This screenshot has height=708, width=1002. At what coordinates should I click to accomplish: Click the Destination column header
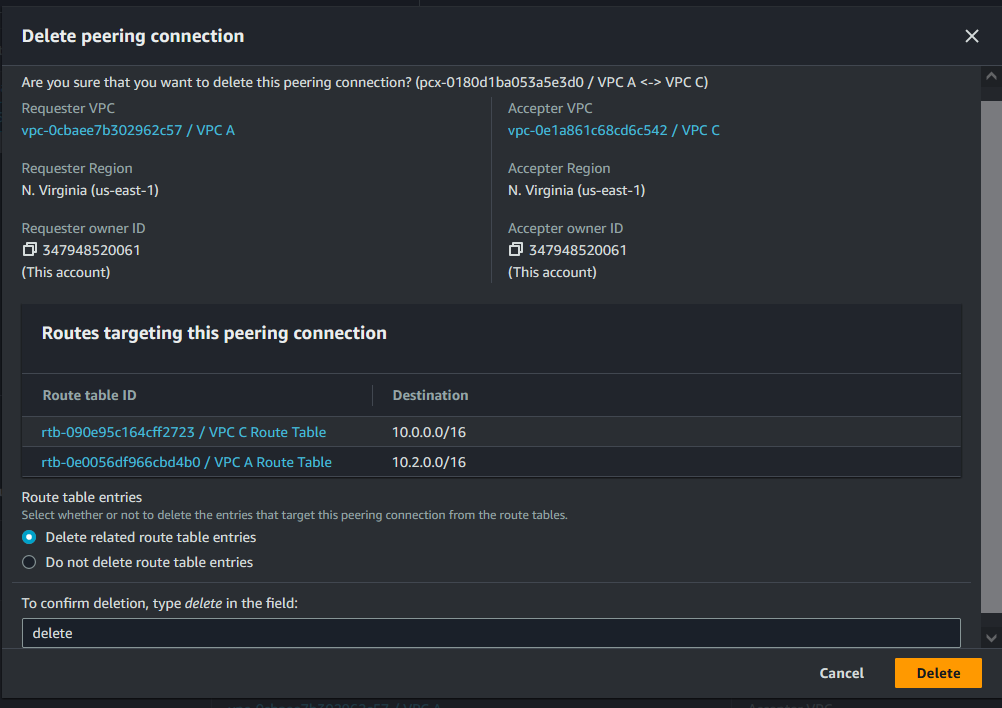(x=430, y=395)
